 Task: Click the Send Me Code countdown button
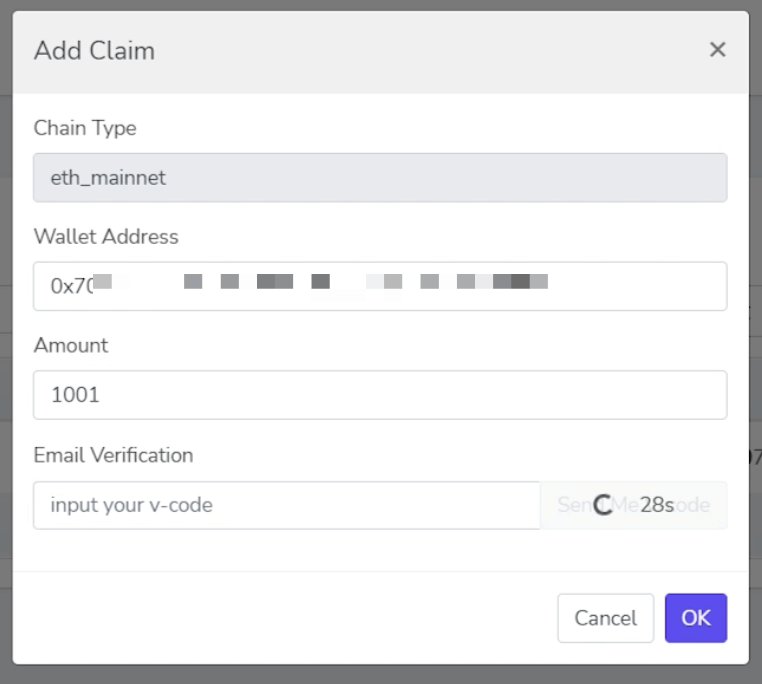click(634, 505)
